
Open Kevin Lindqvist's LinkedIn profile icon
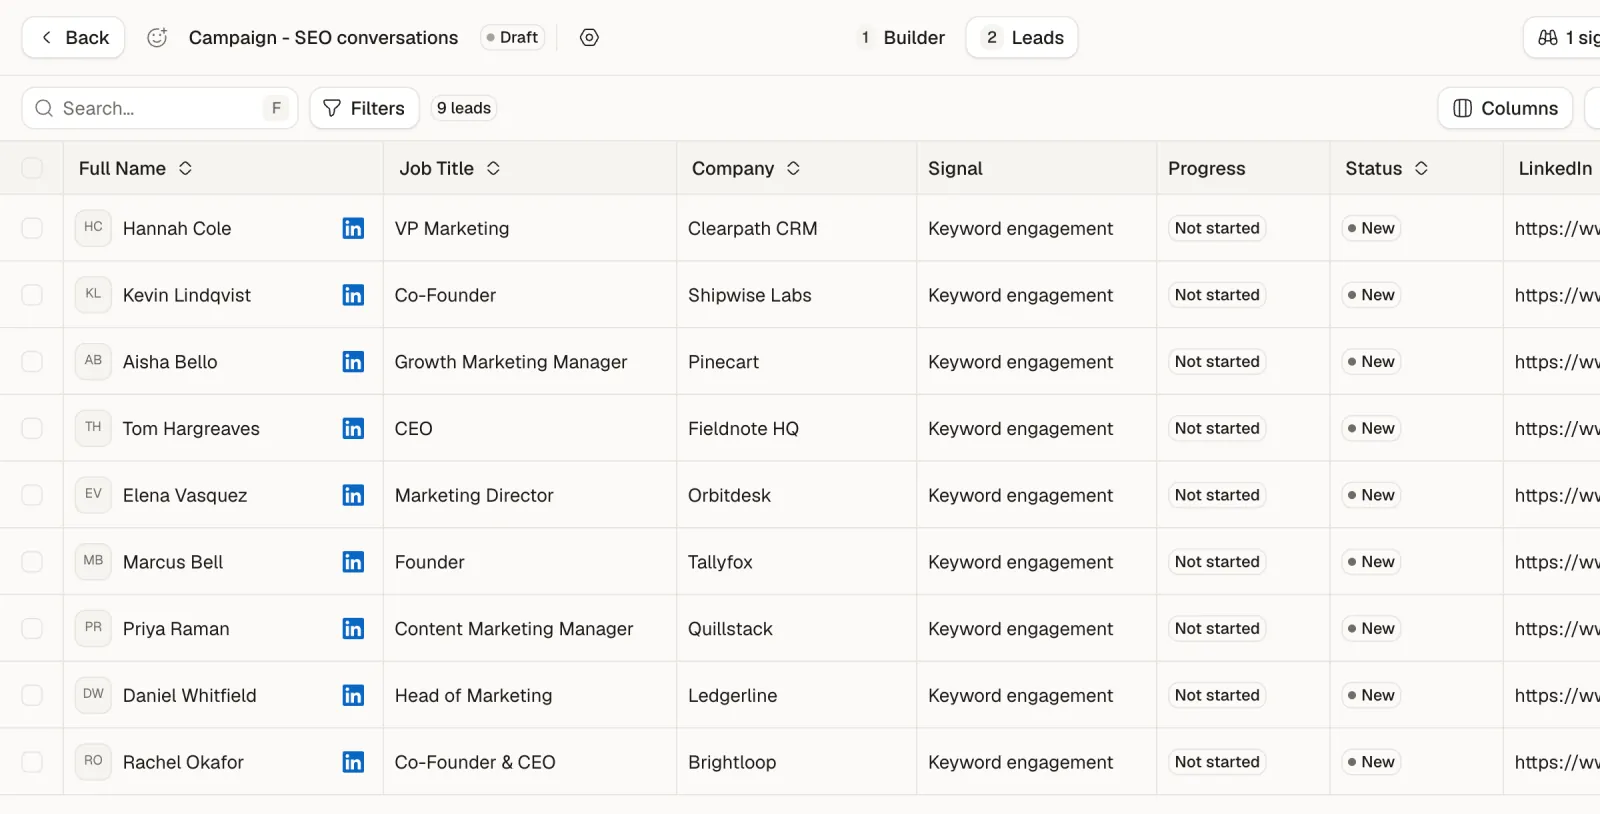(353, 295)
